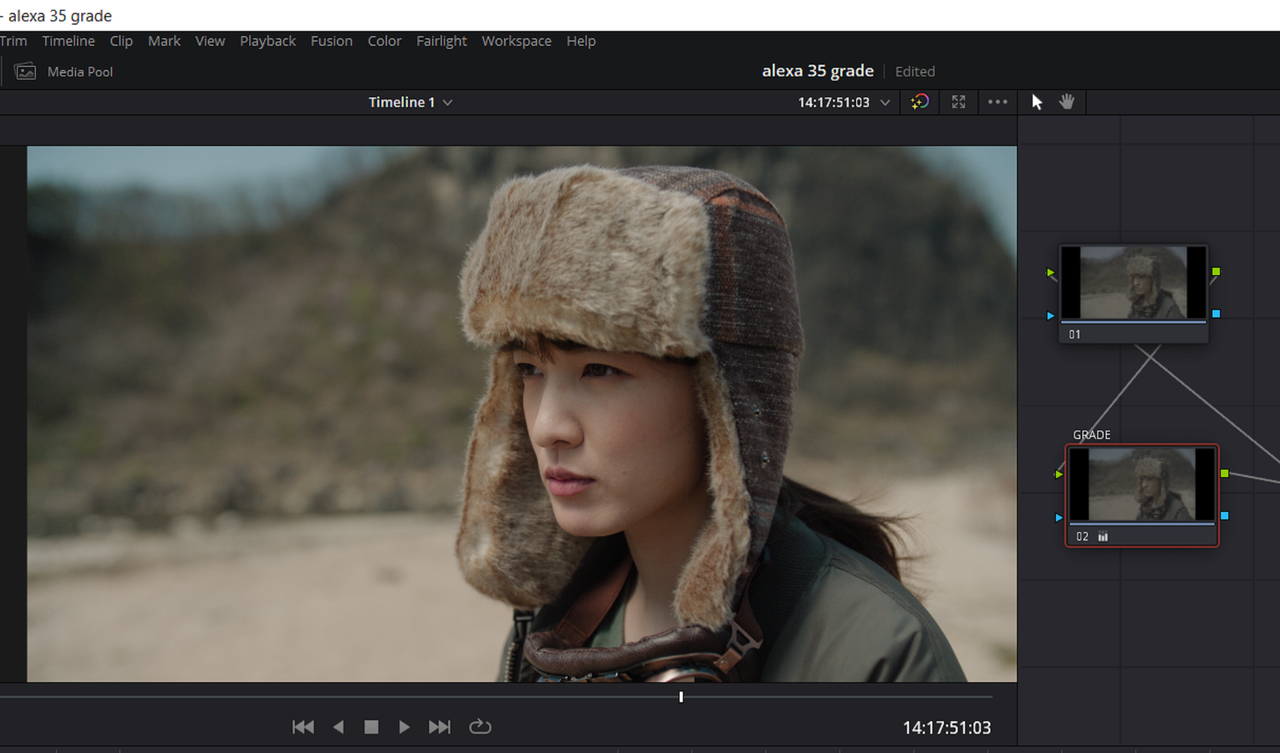The image size is (1280, 753).
Task: Open the Fusion menu
Action: [331, 41]
